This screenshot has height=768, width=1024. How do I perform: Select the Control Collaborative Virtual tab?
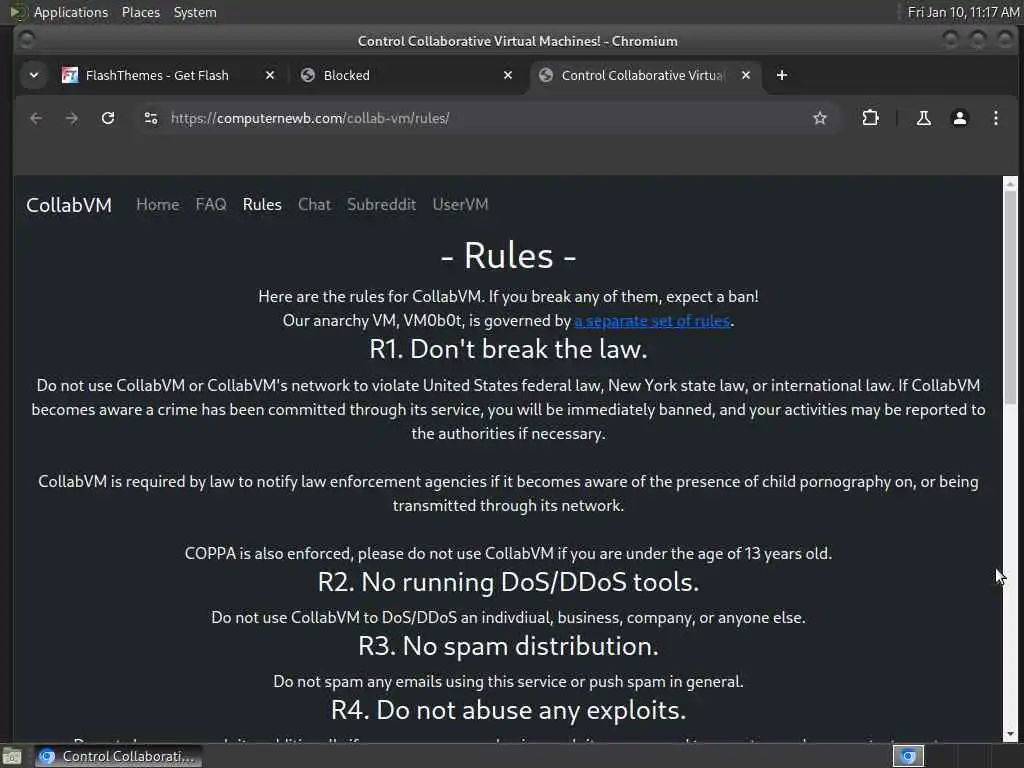click(x=643, y=75)
